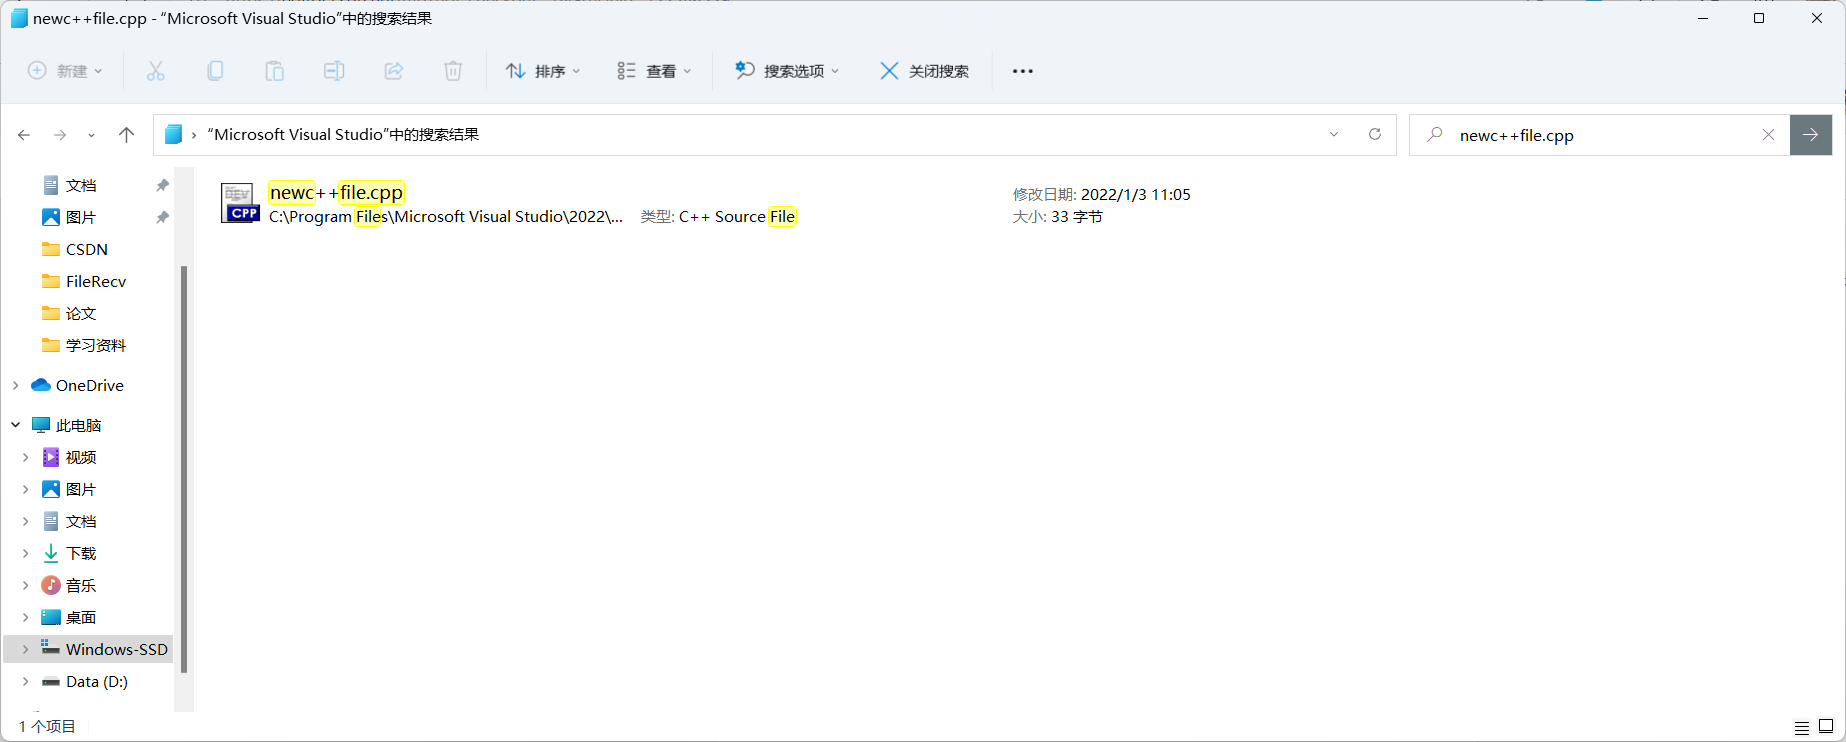Image resolution: width=1846 pixels, height=742 pixels.
Task: Click the address bar search results path
Action: click(343, 135)
